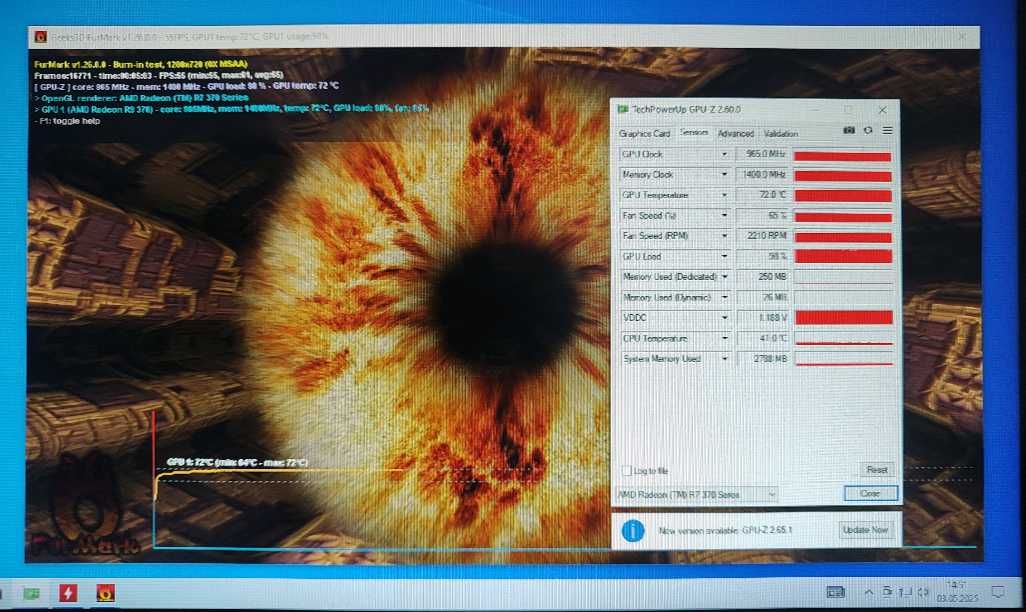
Task: Expand the System Memory Used dropdown
Action: click(x=724, y=359)
